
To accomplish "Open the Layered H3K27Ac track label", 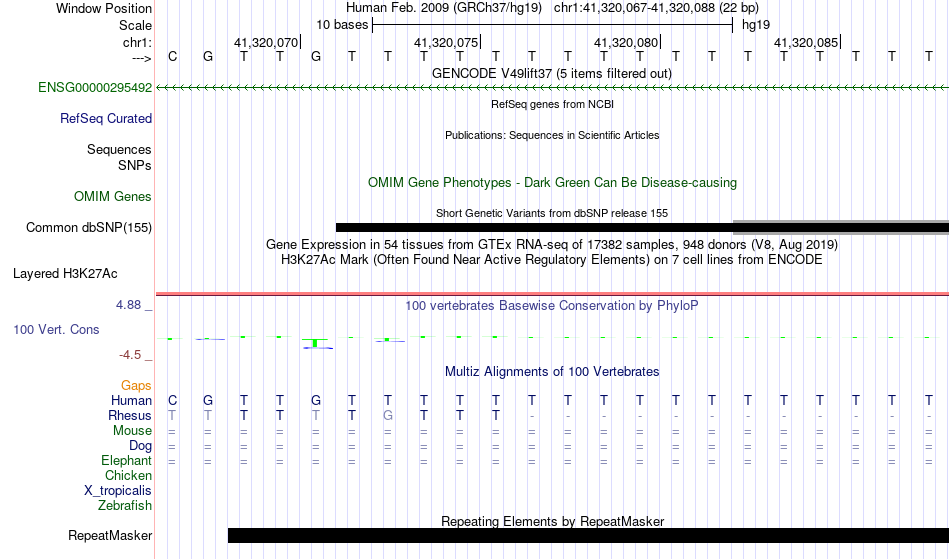I will [x=65, y=274].
